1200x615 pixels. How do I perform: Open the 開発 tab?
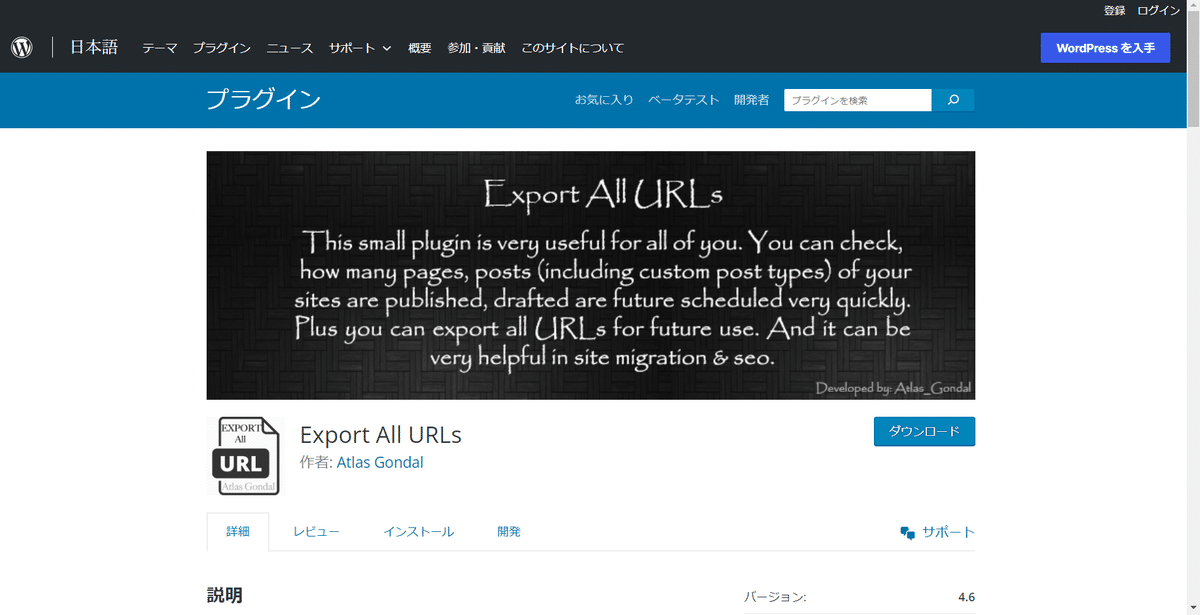tap(508, 531)
